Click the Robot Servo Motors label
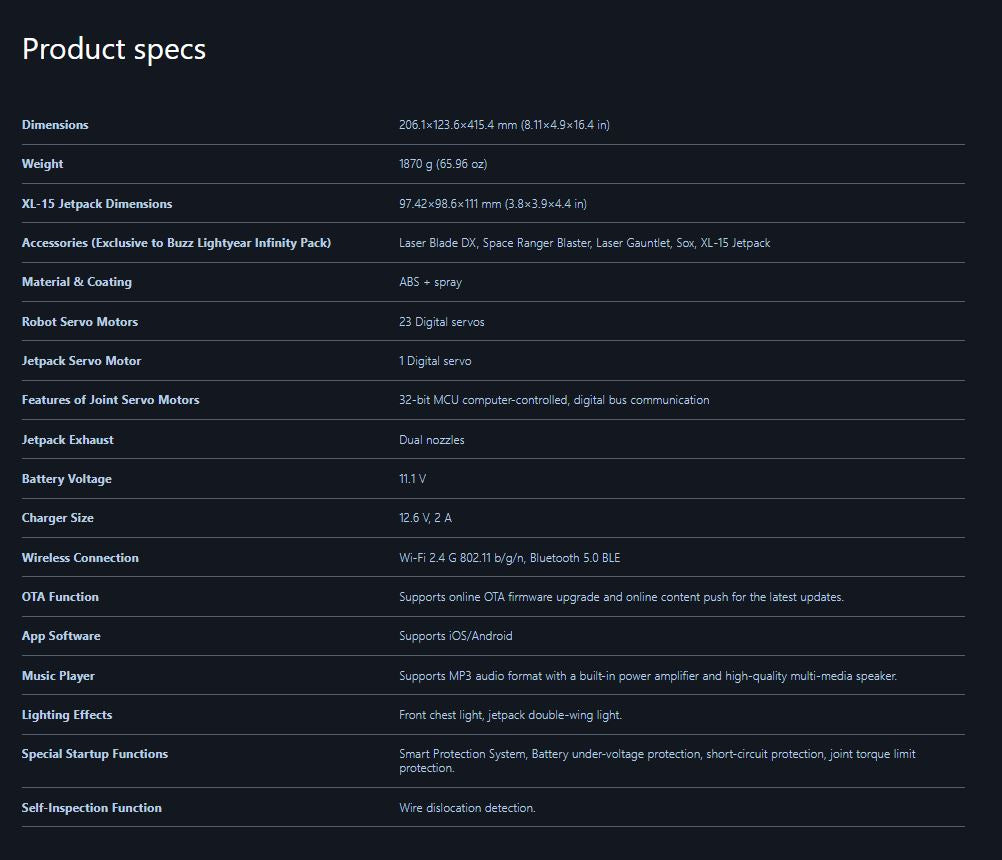The image size is (1002, 860). click(x=80, y=322)
